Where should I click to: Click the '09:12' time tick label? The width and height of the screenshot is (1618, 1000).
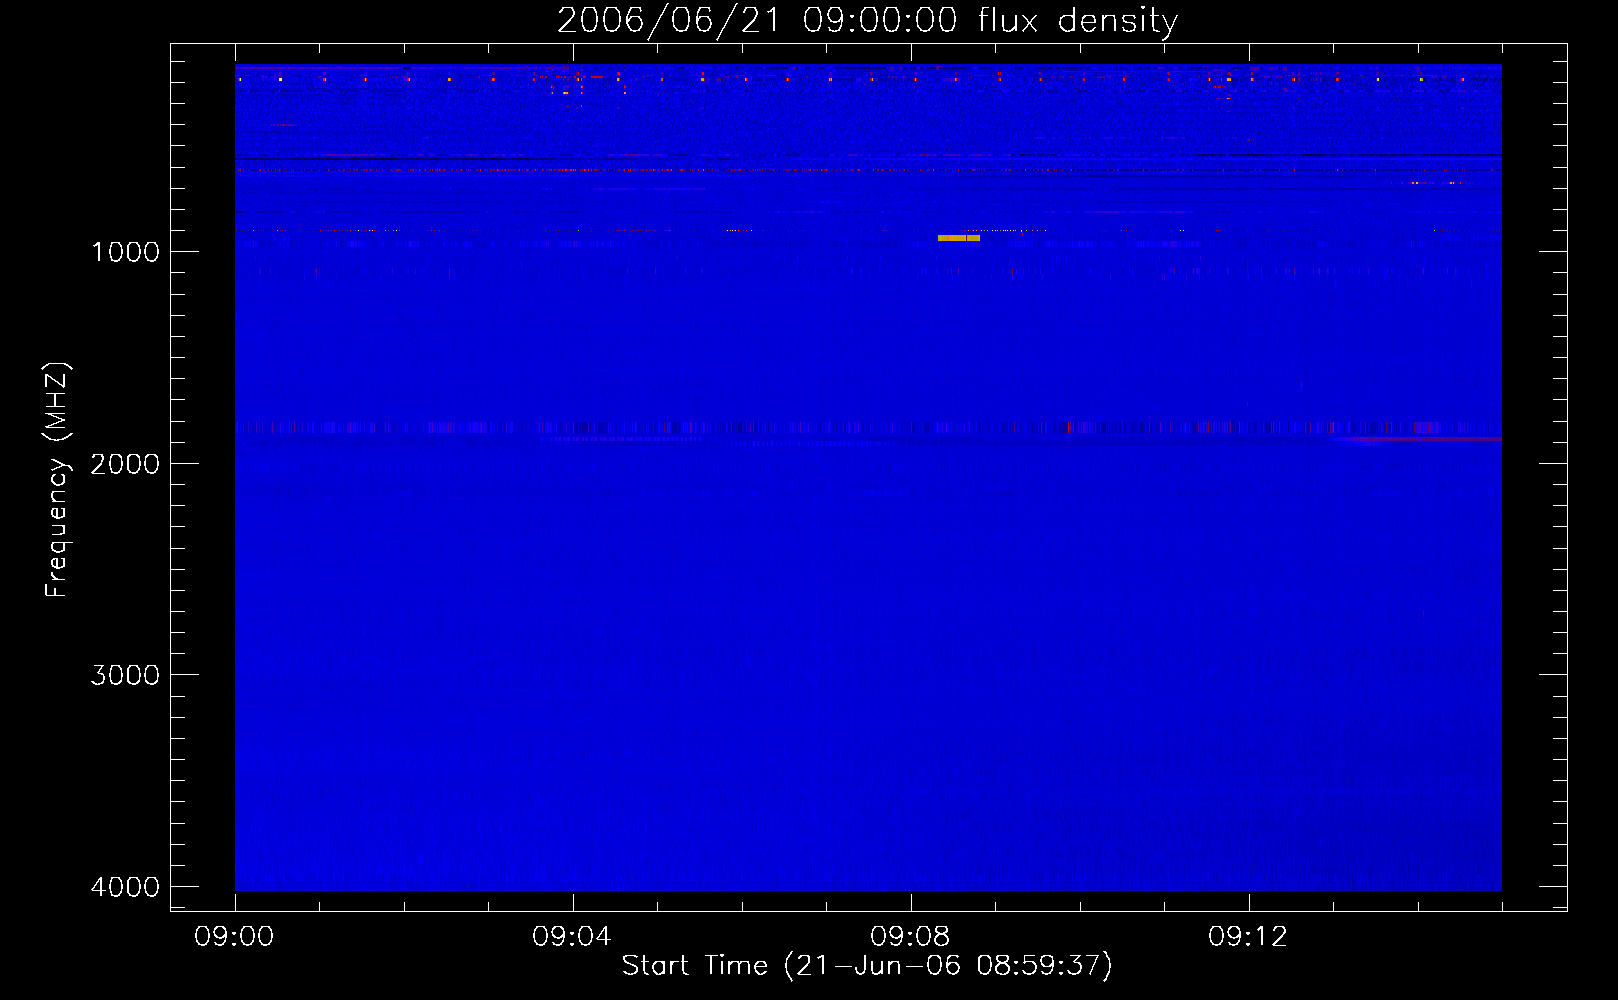[x=1248, y=937]
